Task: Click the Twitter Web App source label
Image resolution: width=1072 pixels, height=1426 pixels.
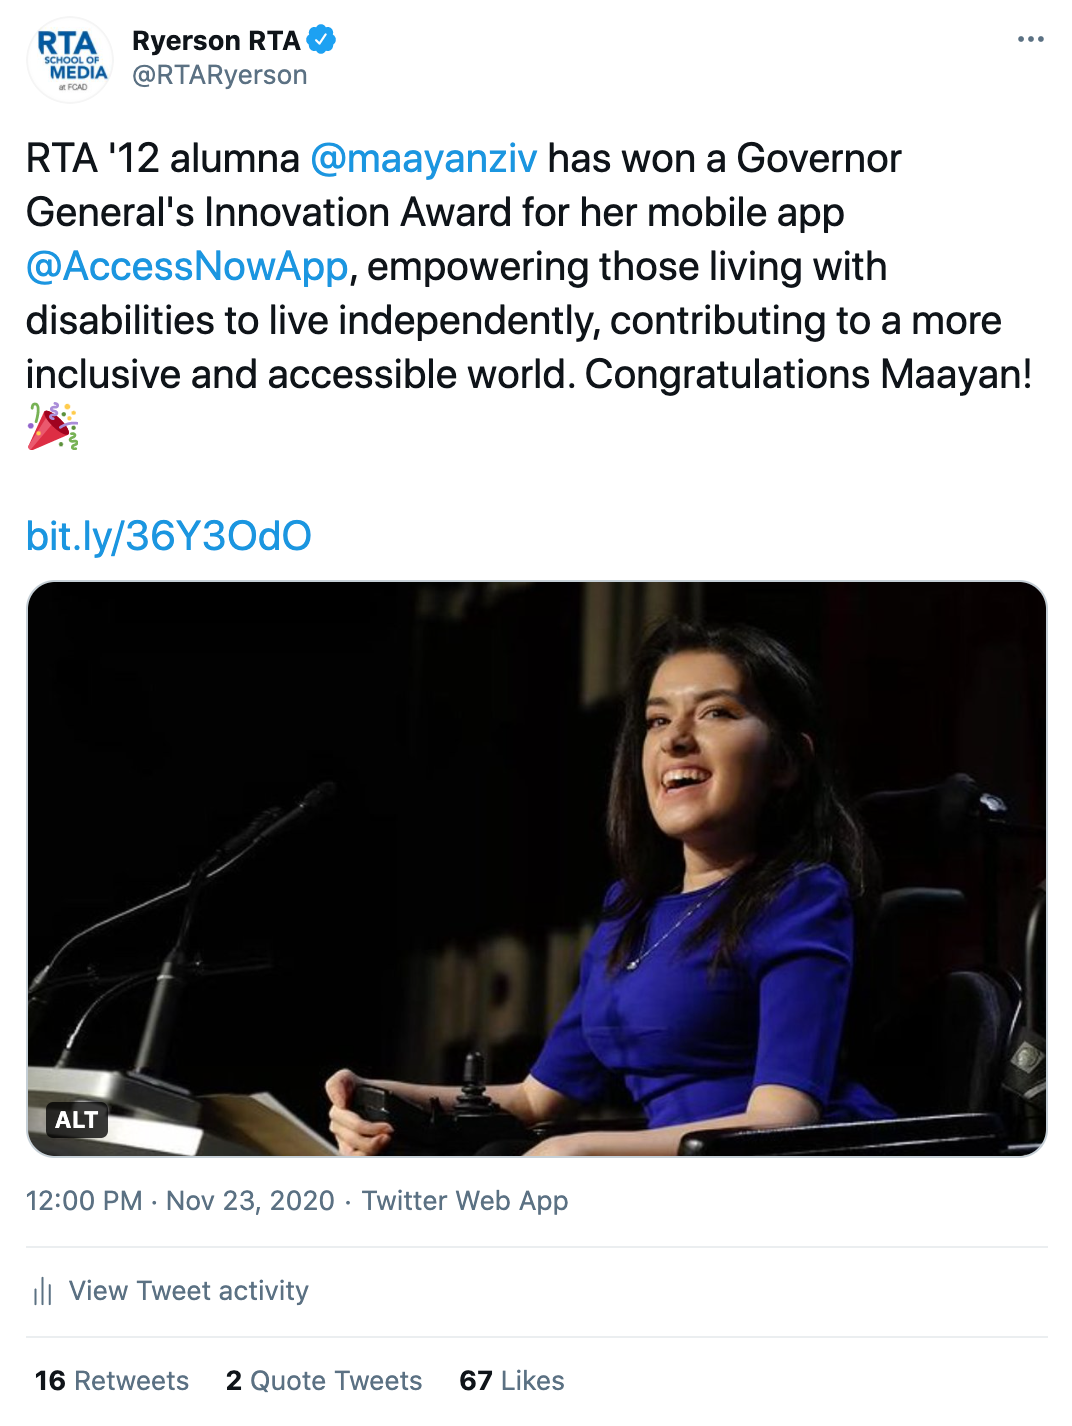Action: [464, 1200]
